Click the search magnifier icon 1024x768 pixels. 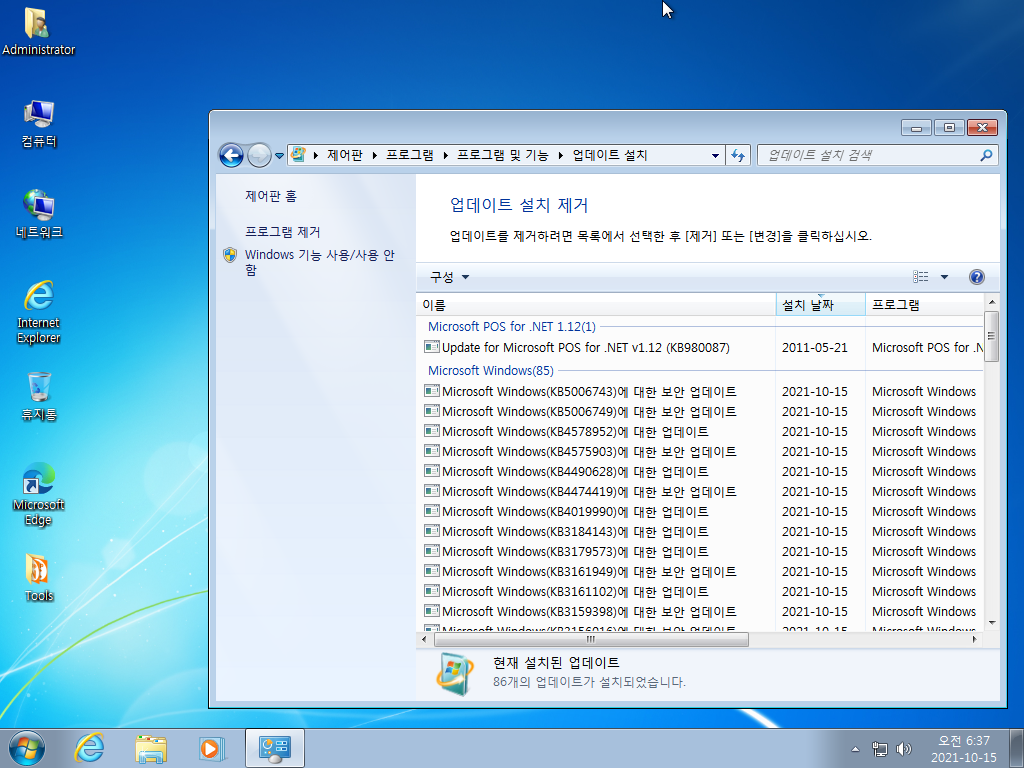pos(986,155)
